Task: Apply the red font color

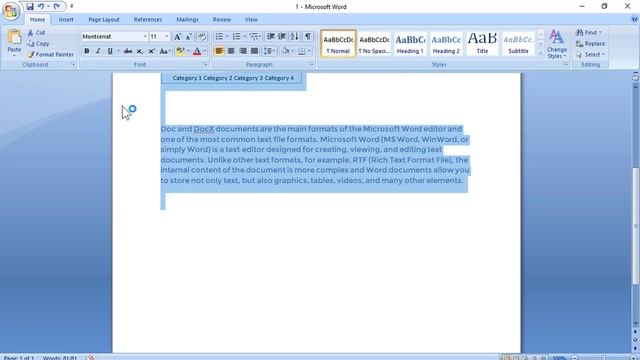Action: [x=197, y=51]
